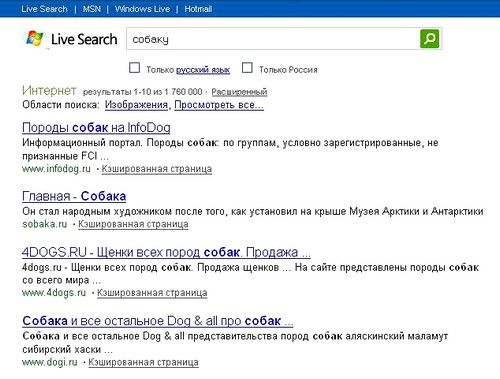View cached page for www.4dogs.ru
Viewport: 500px width, 379px height.
pos(152,293)
